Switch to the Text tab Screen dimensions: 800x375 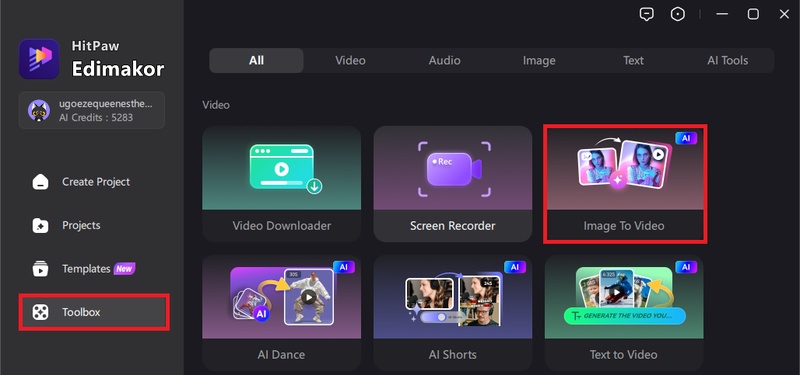tap(633, 61)
